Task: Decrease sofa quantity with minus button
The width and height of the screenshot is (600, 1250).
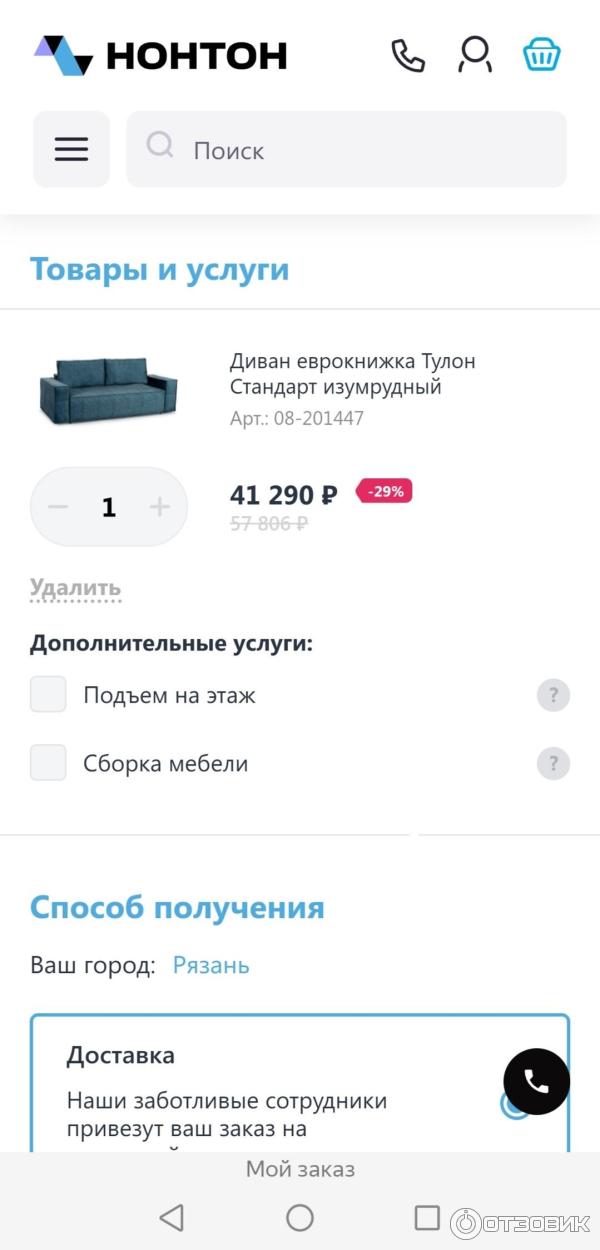Action: click(x=59, y=507)
